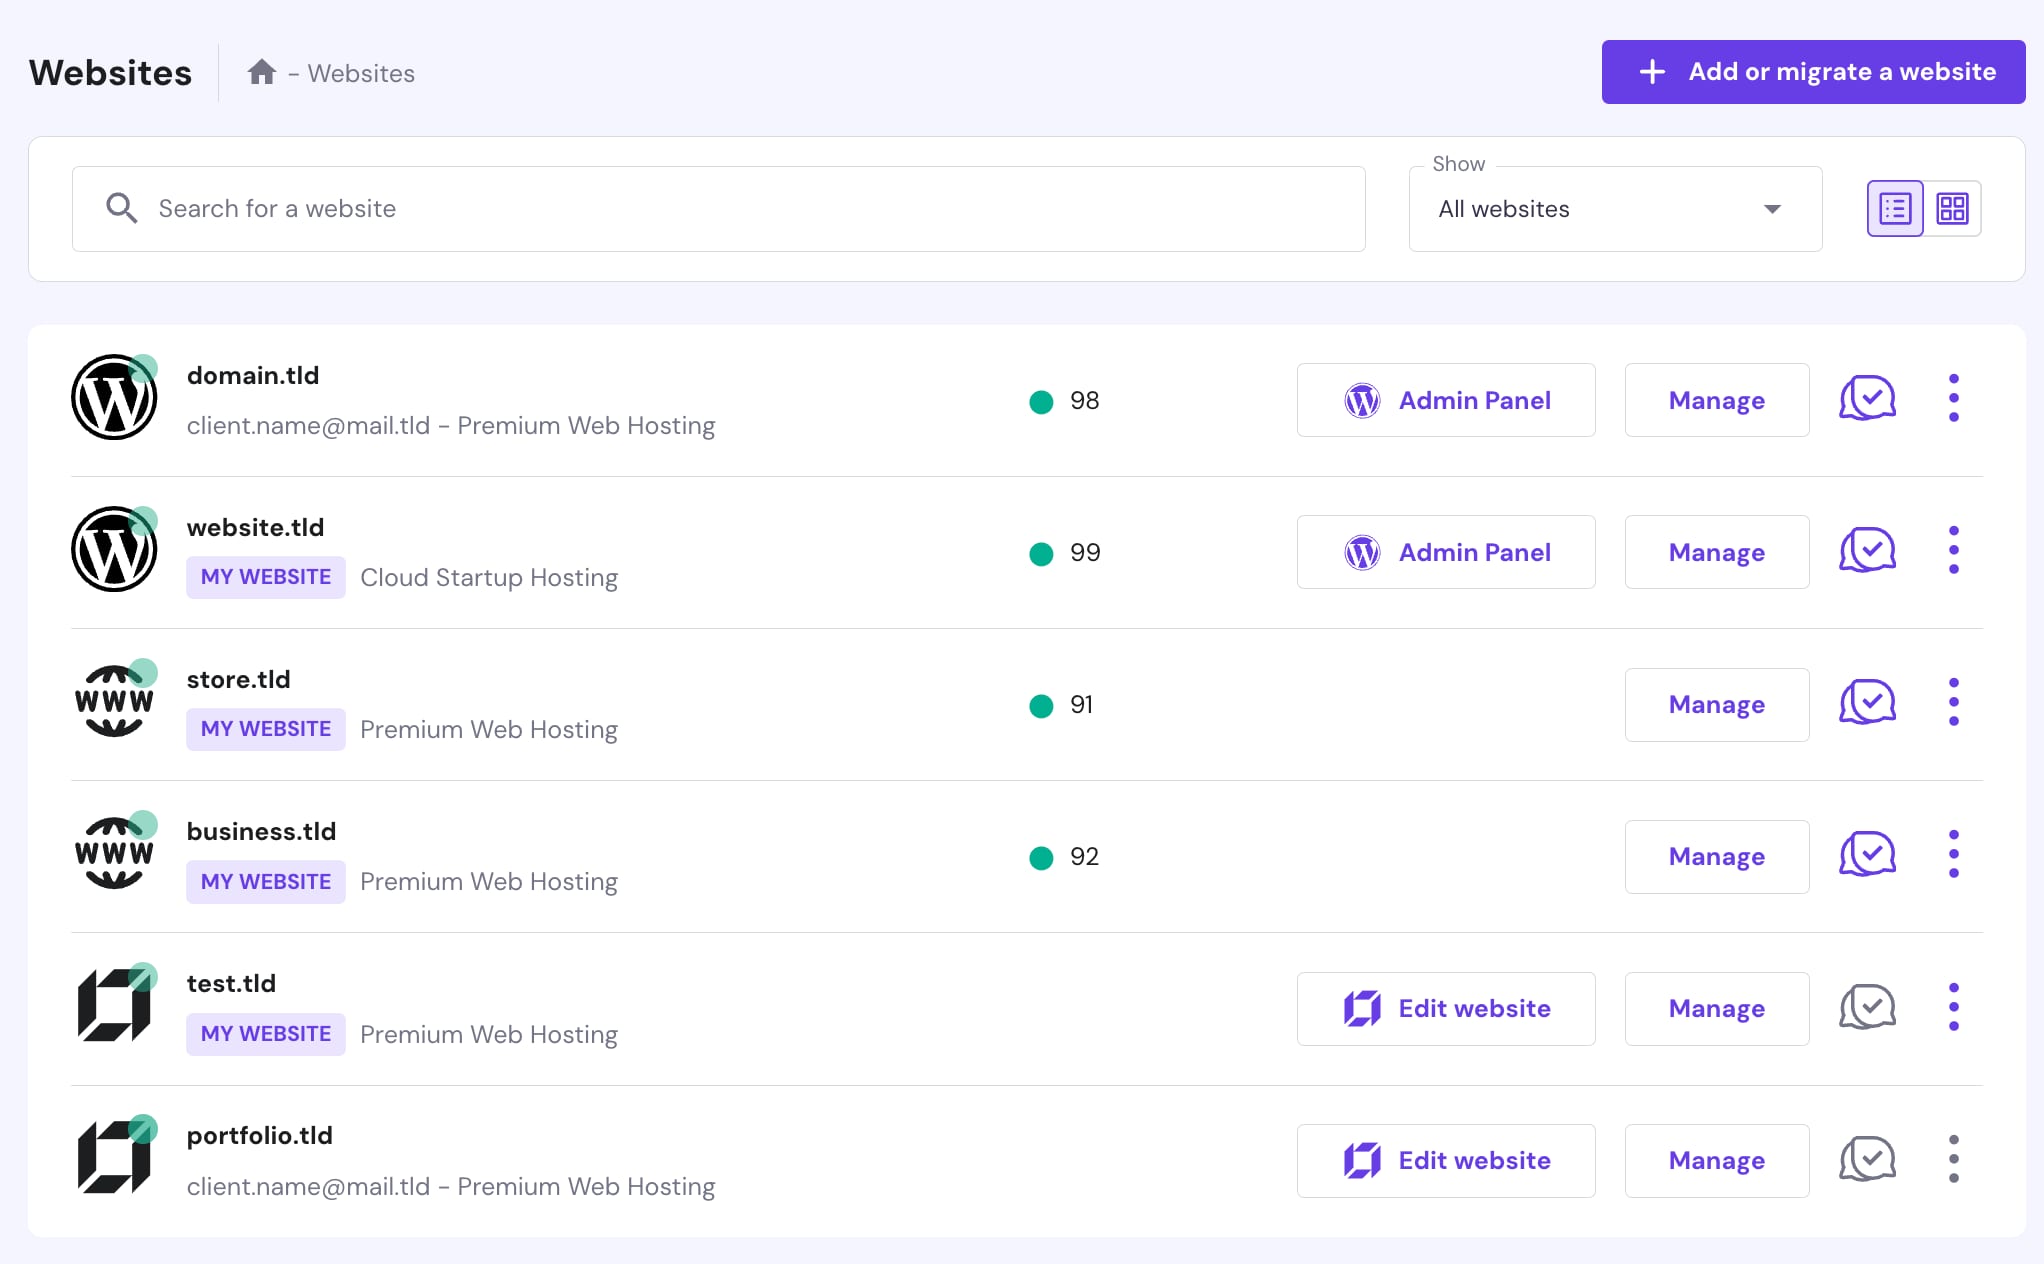Click the green health score dot for store.tld

1041,705
